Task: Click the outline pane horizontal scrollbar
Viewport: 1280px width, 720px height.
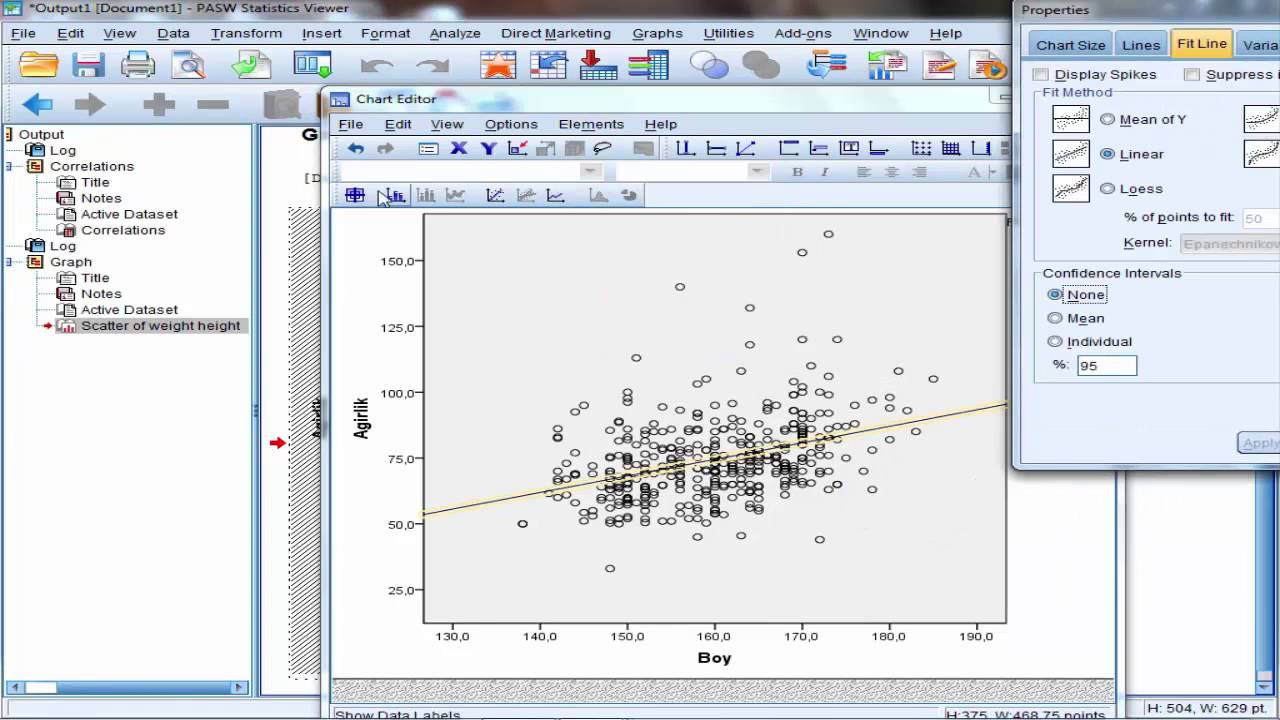Action: pyautogui.click(x=126, y=687)
